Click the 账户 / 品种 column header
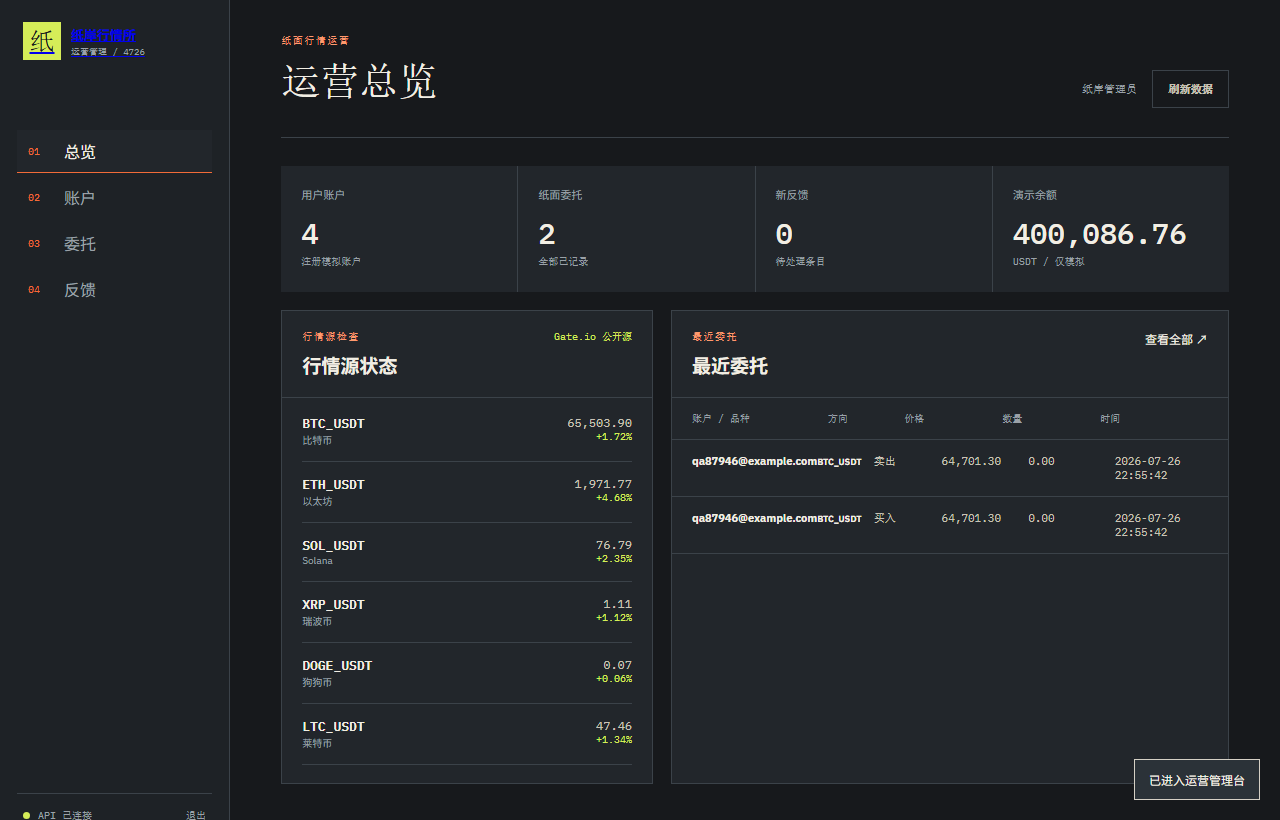The height and width of the screenshot is (820, 1280). point(720,419)
